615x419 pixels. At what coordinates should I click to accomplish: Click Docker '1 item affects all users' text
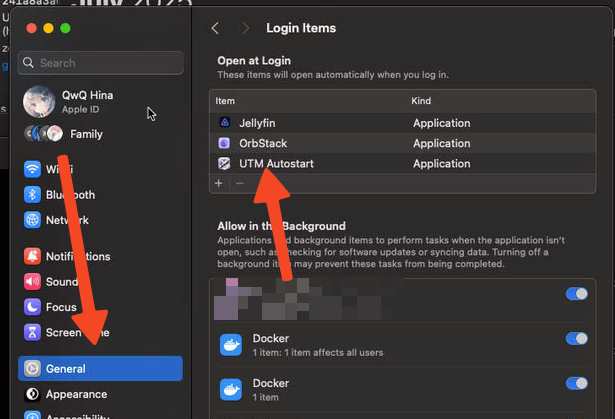click(x=318, y=353)
